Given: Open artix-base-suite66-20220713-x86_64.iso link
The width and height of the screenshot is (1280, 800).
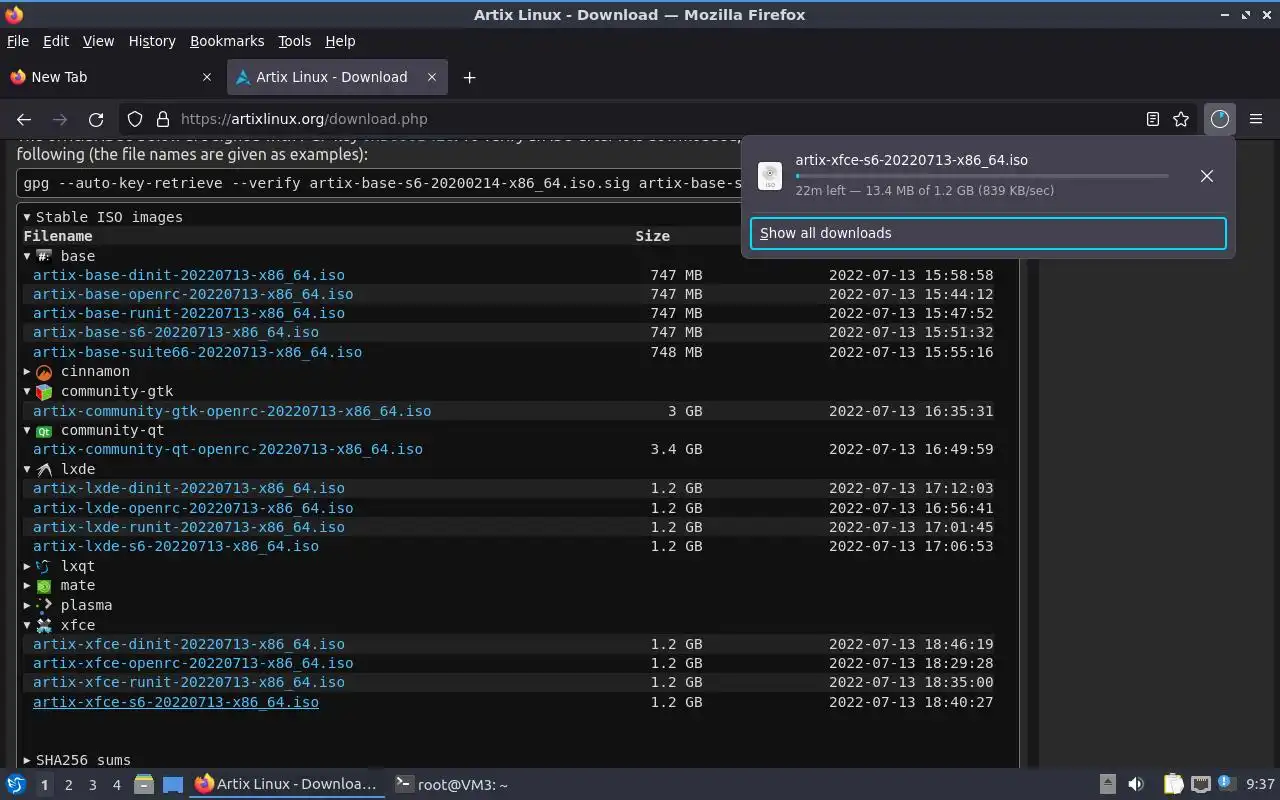Looking at the screenshot, I should [x=198, y=352].
